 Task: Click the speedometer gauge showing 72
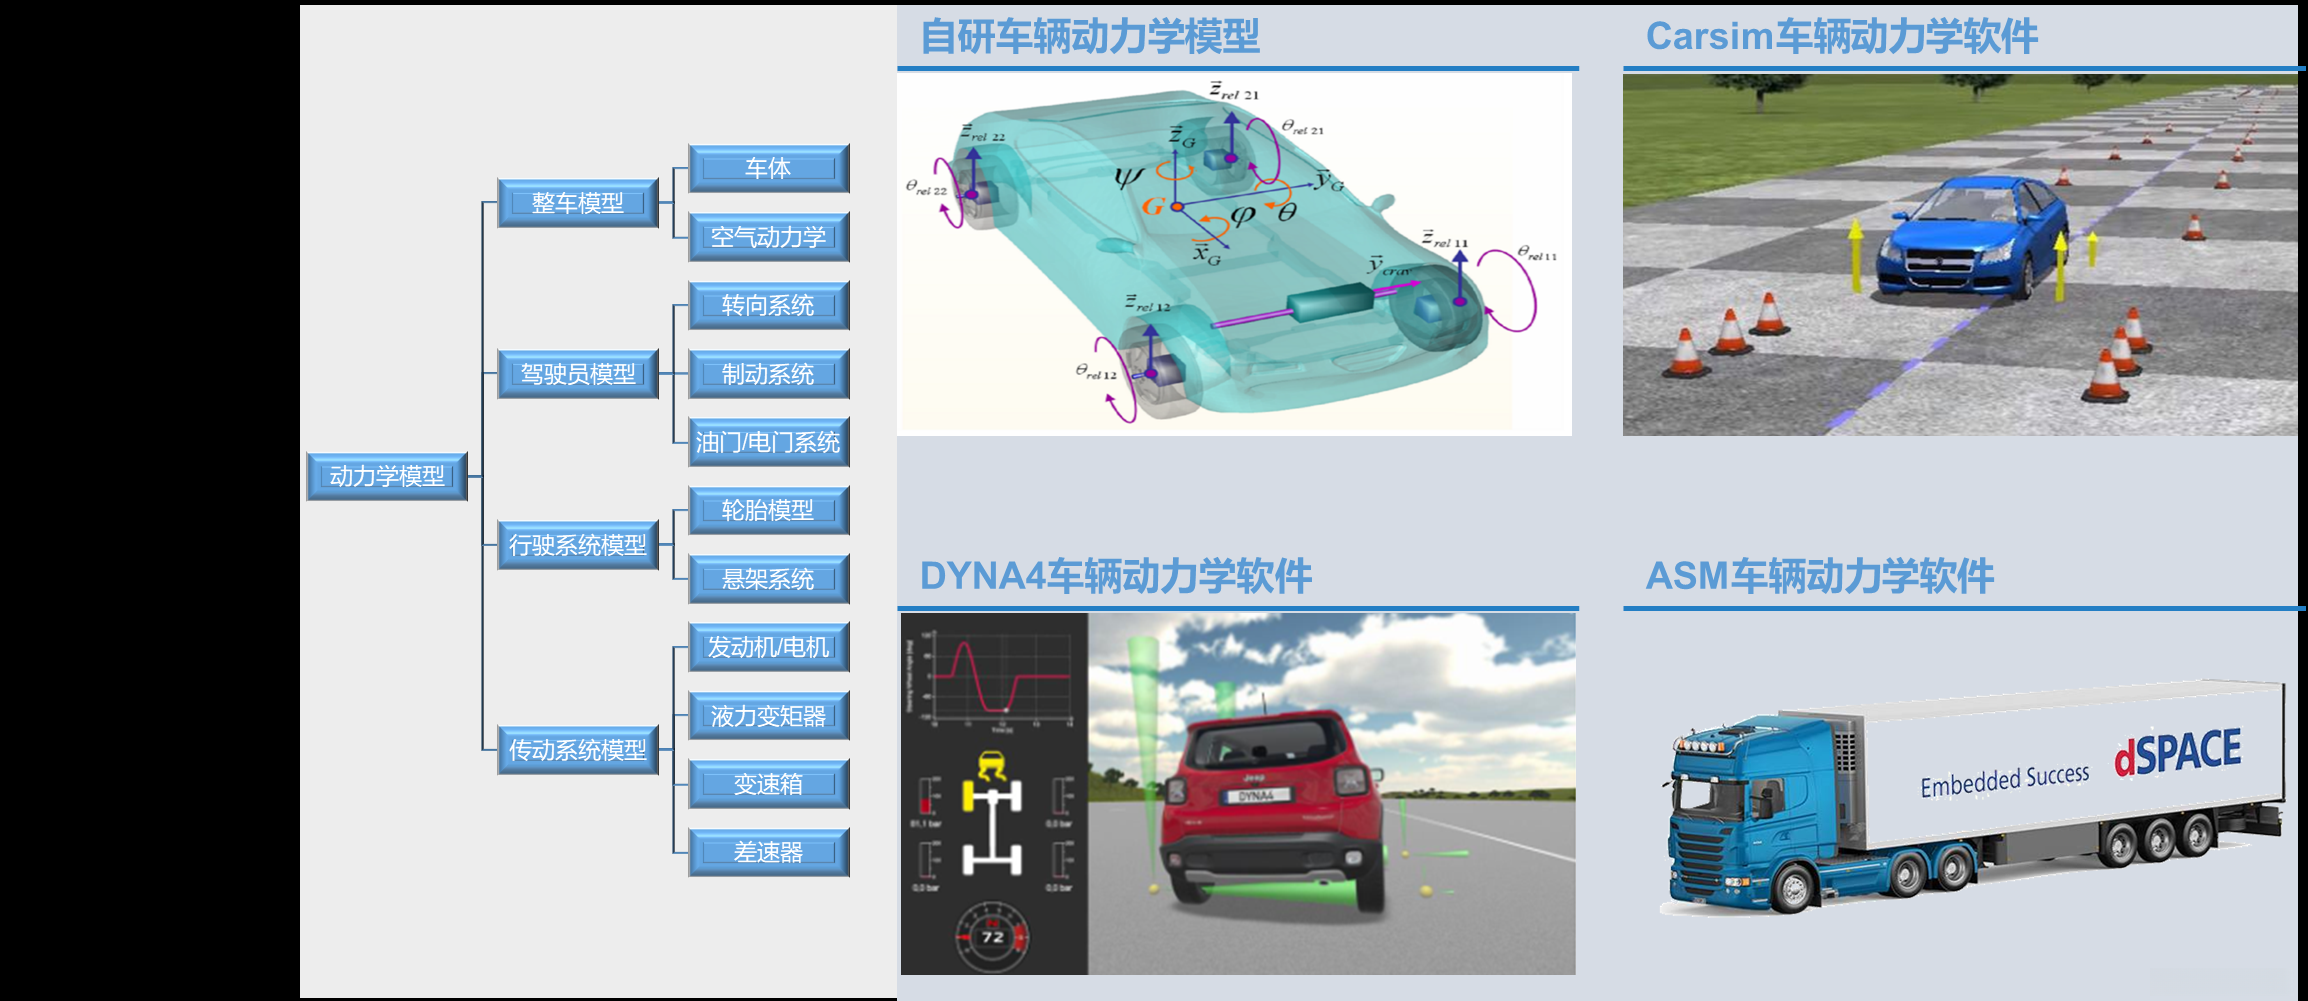(x=992, y=937)
